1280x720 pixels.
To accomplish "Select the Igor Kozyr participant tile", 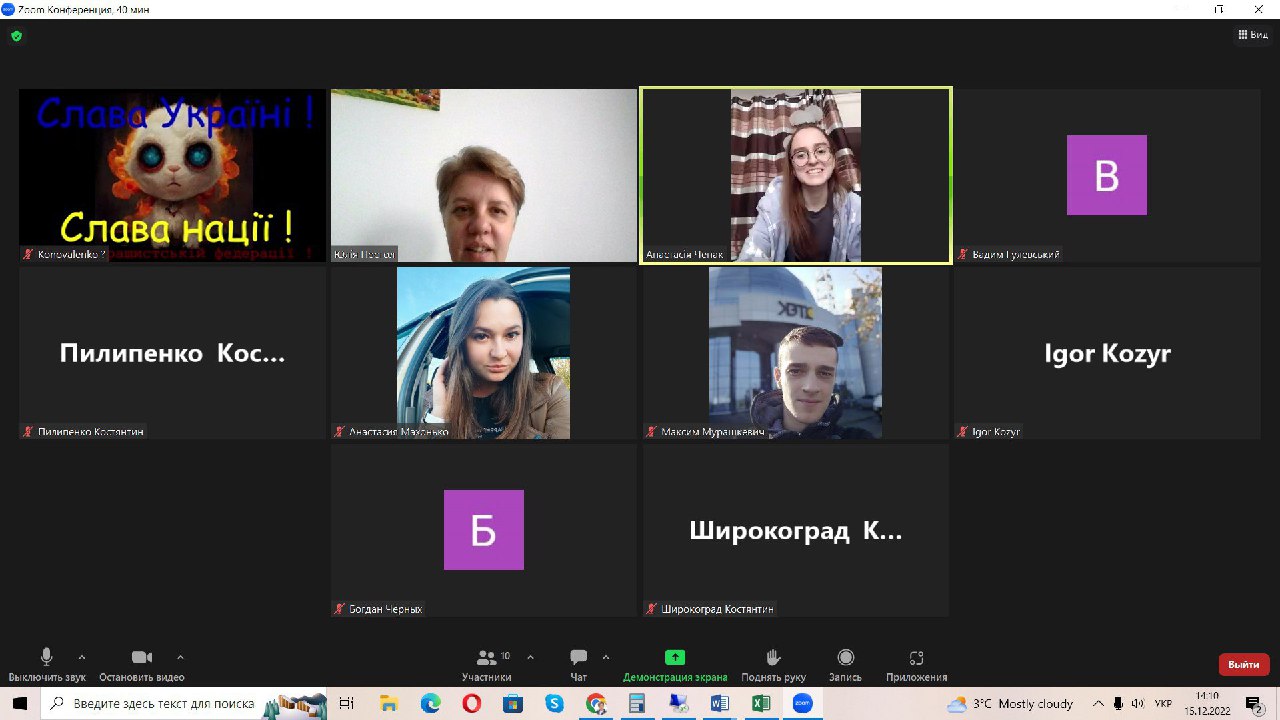I will tap(1107, 353).
